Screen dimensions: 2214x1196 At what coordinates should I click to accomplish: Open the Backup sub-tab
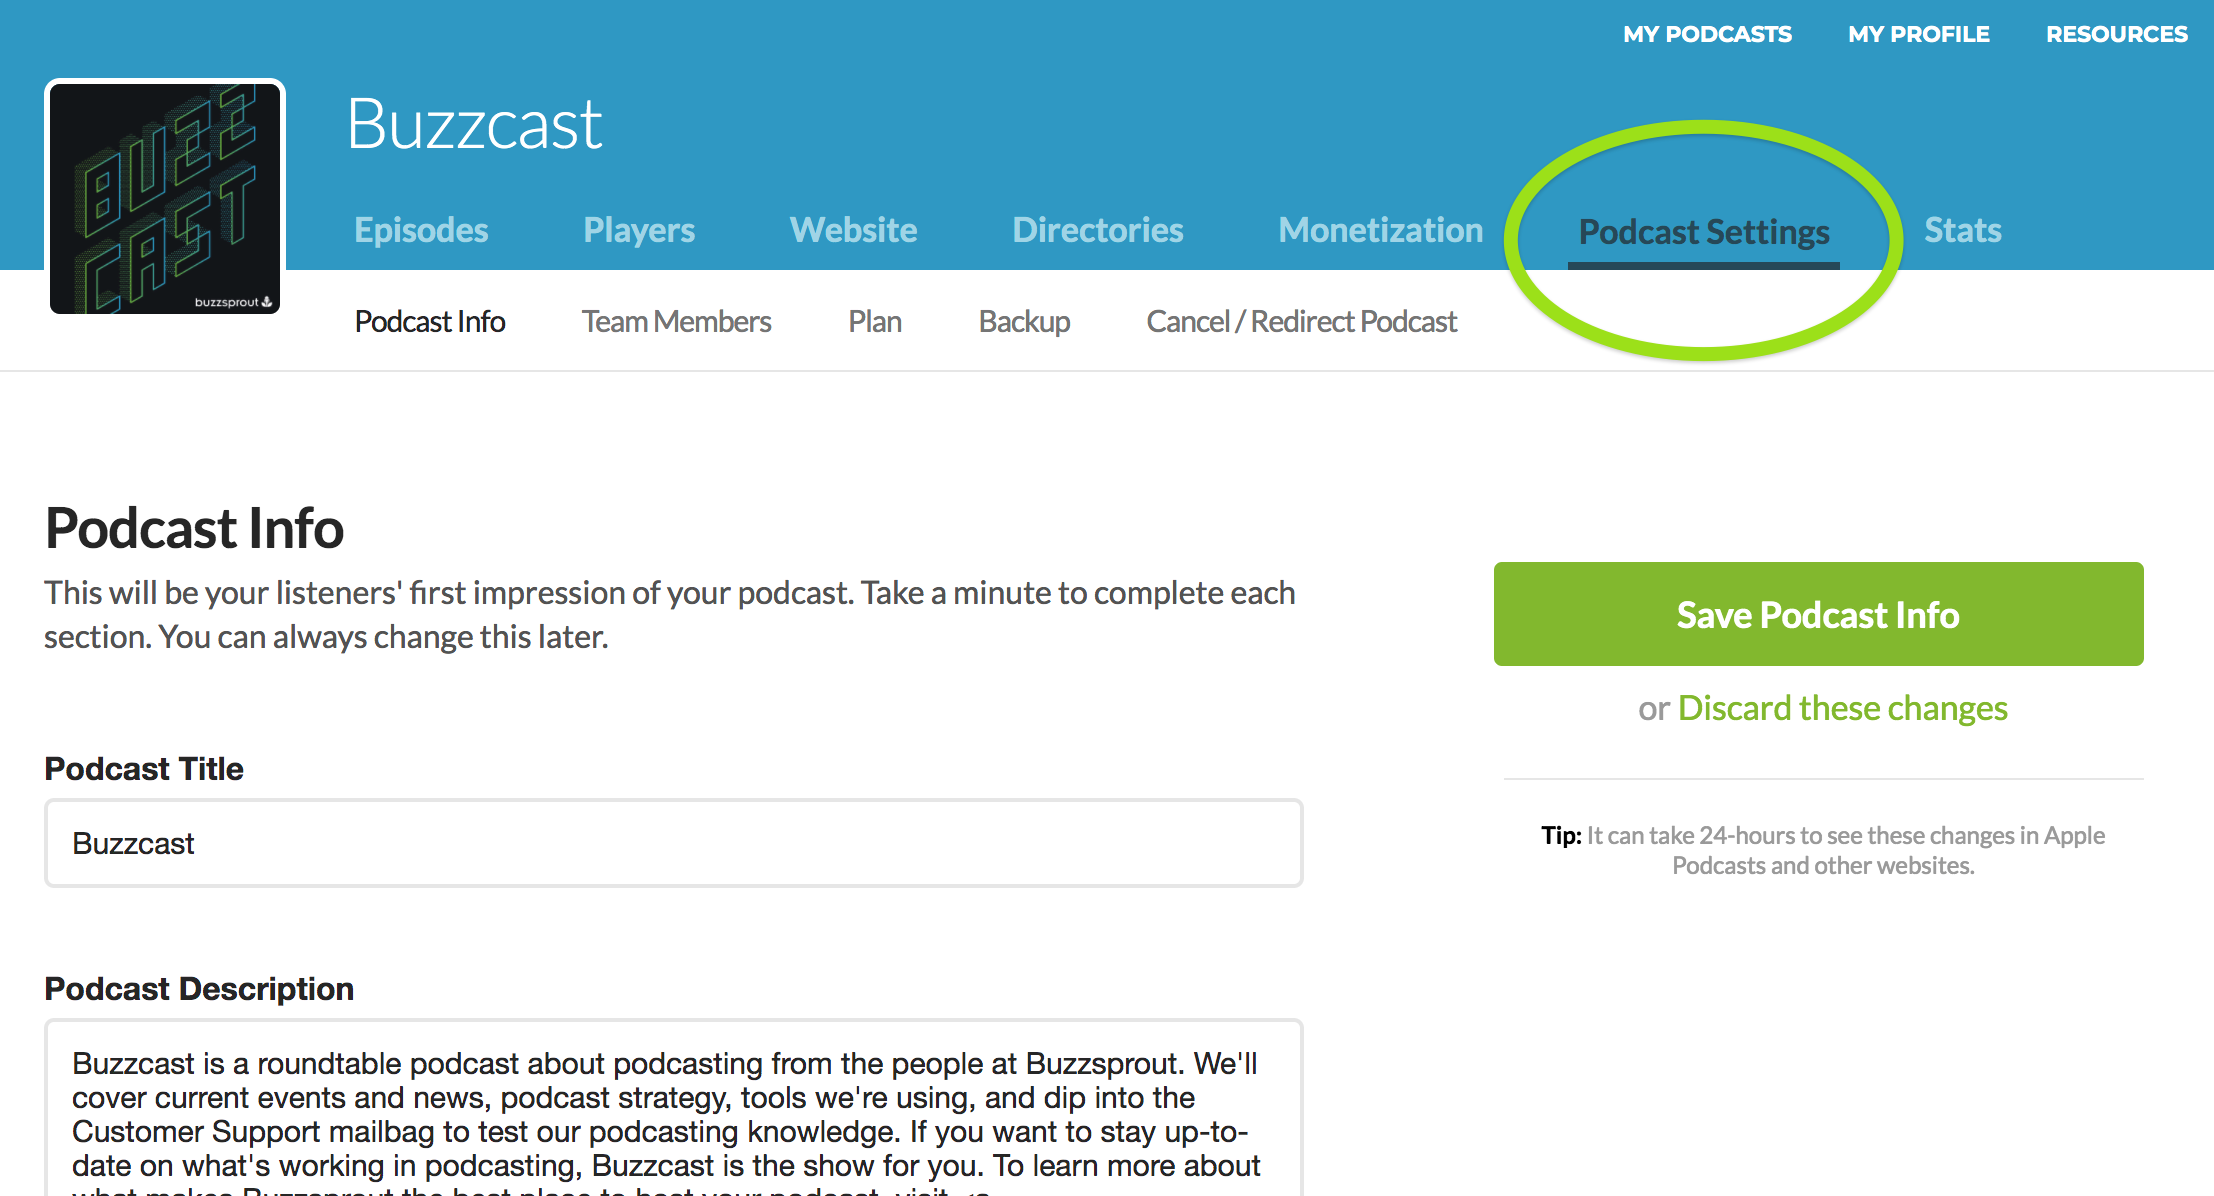[x=1024, y=322]
